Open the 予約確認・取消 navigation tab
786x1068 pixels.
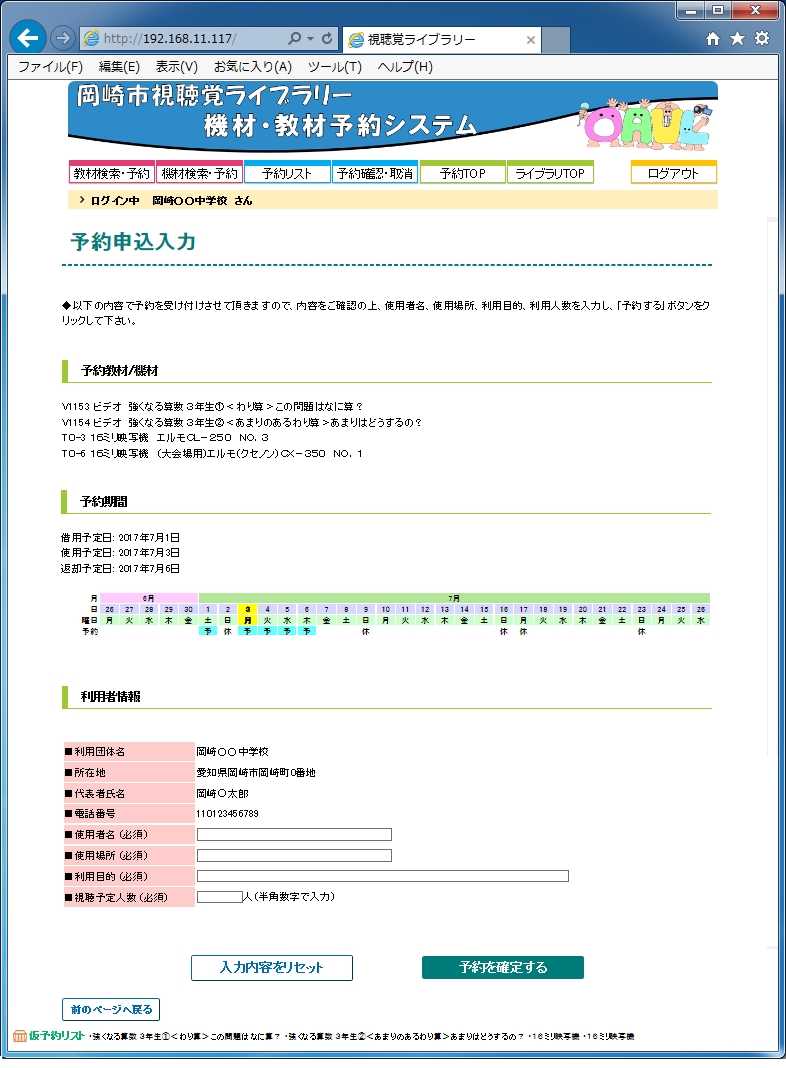375,173
